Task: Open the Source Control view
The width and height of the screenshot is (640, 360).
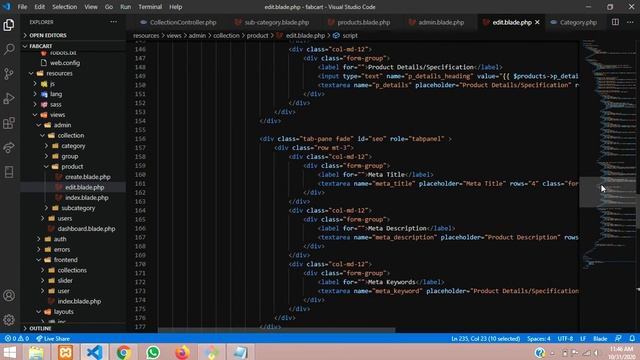Action: 9,74
